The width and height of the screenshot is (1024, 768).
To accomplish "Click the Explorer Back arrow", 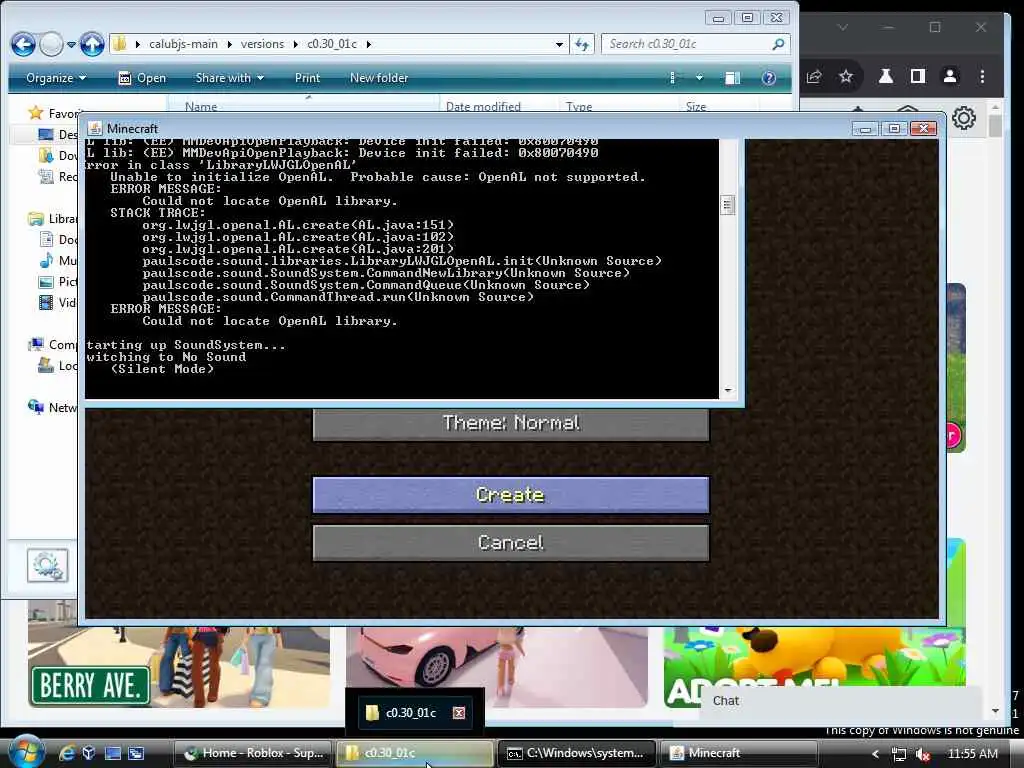I will [24, 44].
